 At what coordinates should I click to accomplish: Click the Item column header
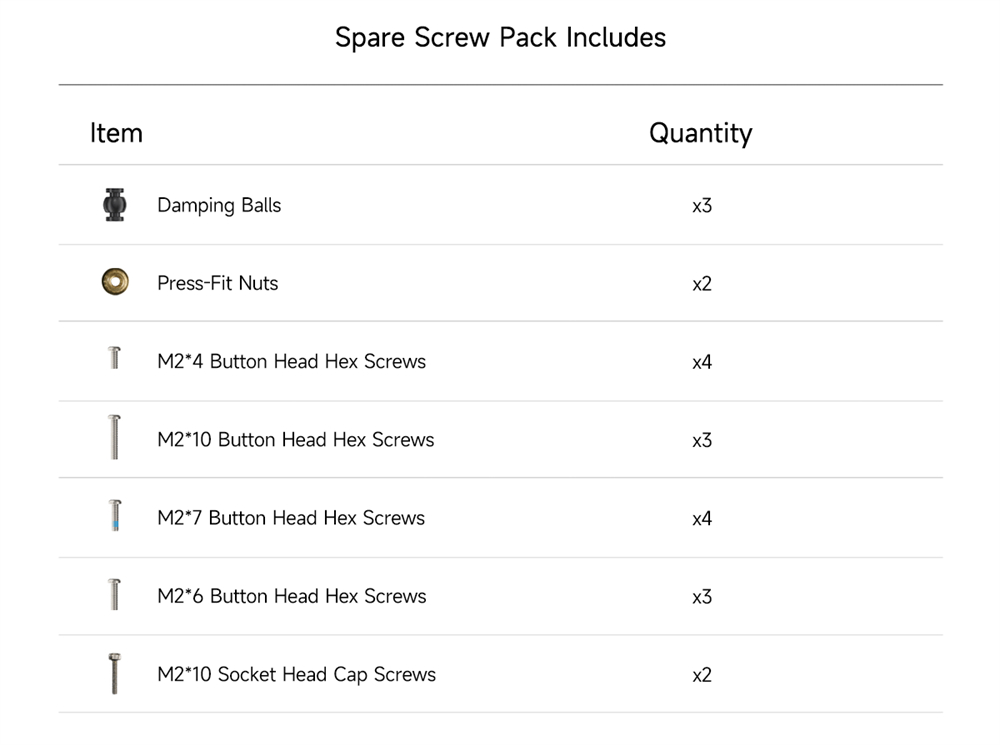pos(116,133)
